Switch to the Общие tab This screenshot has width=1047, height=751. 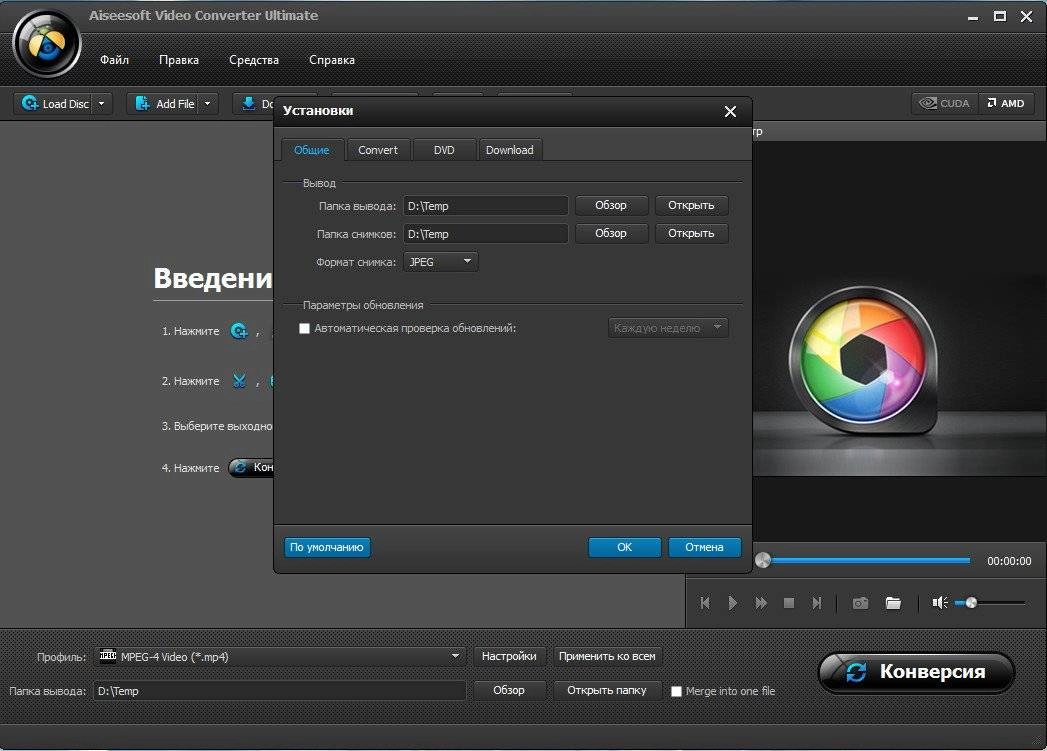pos(312,150)
